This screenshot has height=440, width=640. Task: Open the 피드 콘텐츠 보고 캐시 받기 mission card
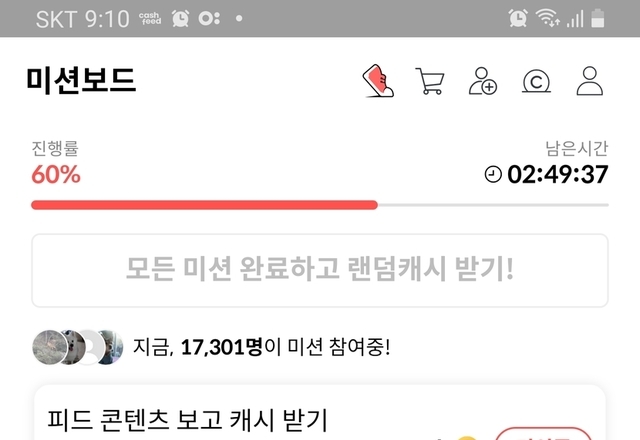coord(320,412)
